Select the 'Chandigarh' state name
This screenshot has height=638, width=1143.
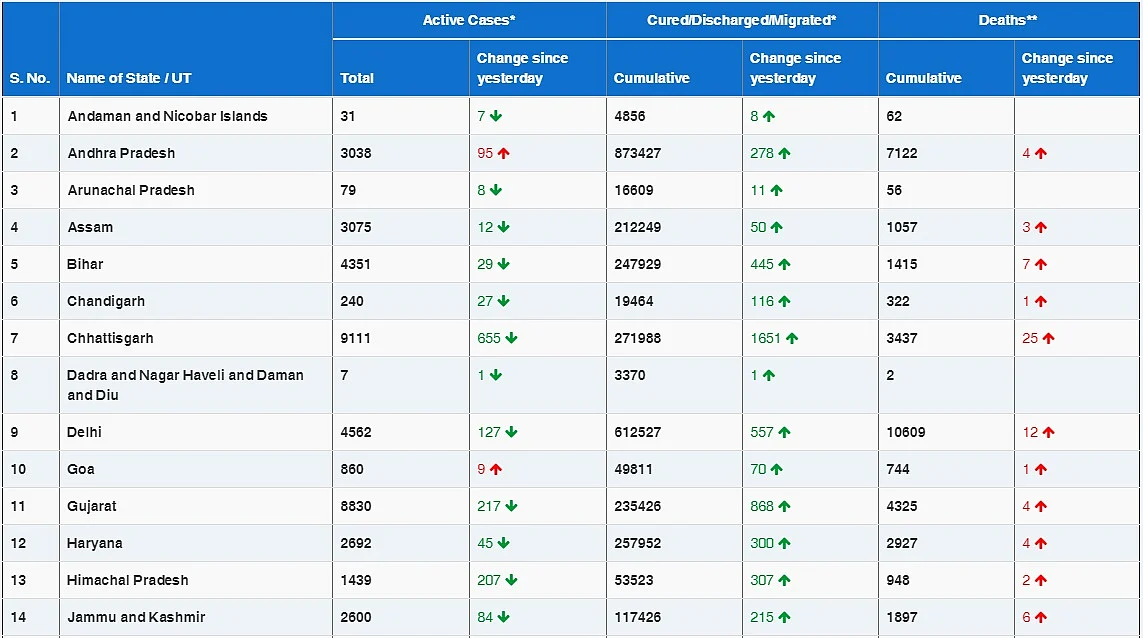[x=106, y=301]
